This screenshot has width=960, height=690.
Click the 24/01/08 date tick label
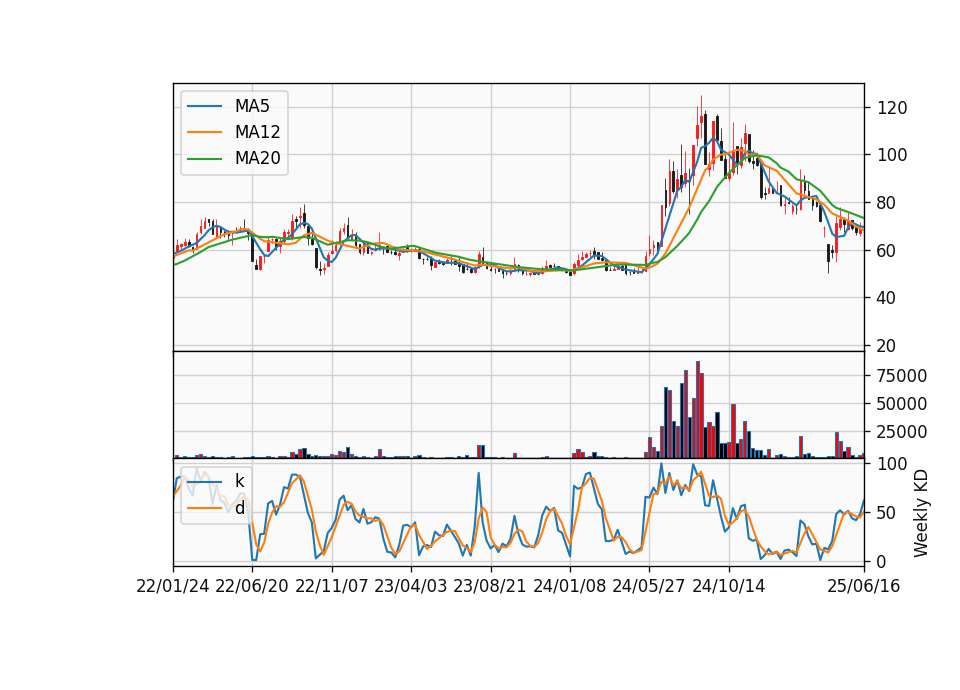point(569,587)
